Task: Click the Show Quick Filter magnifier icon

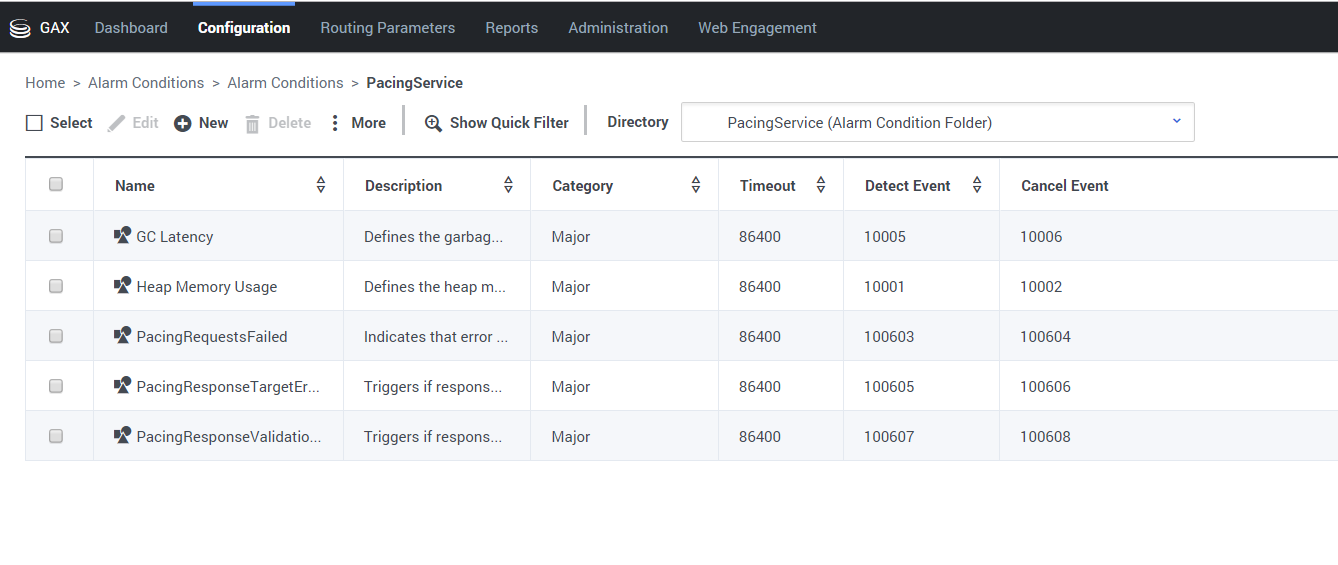Action: pyautogui.click(x=433, y=123)
